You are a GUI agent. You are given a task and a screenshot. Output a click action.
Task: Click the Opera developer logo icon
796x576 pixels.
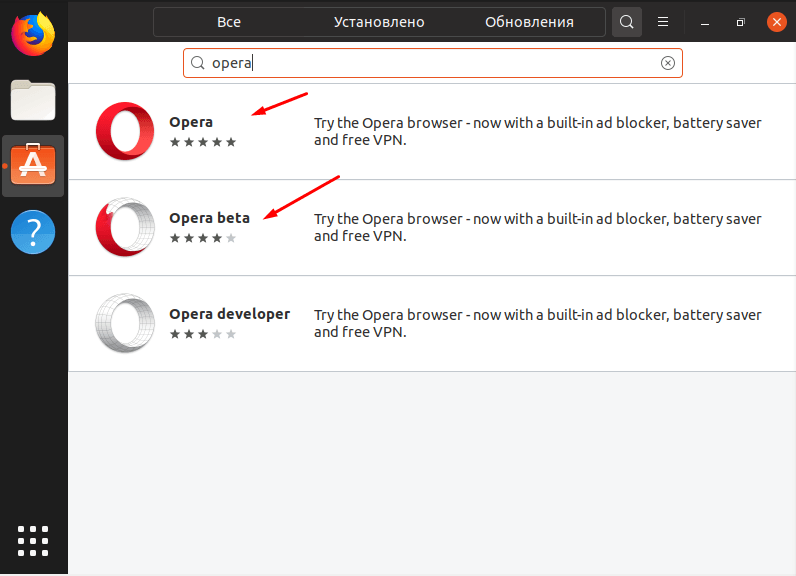[x=125, y=323]
